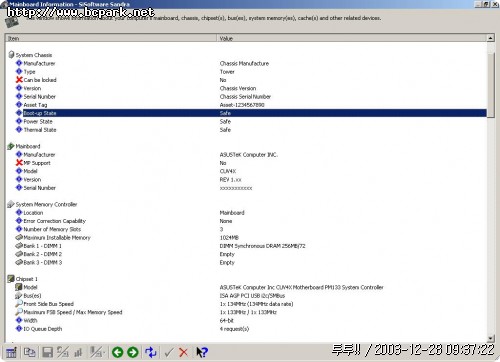Click red X icon beside Can be locked
This screenshot has width=500, height=362.
19,80
